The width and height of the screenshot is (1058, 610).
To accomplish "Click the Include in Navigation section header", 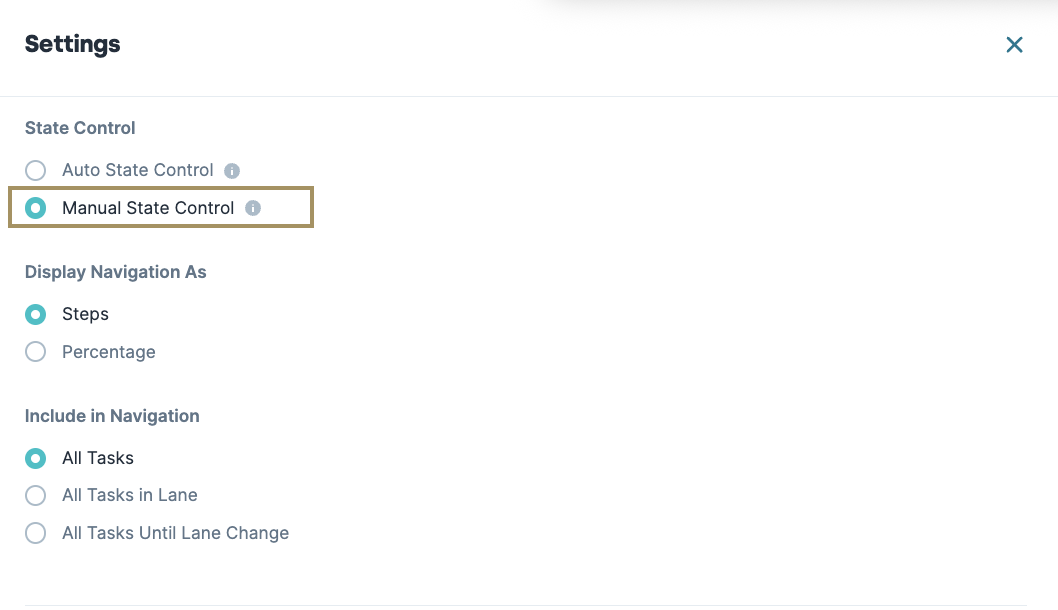I will tap(112, 416).
